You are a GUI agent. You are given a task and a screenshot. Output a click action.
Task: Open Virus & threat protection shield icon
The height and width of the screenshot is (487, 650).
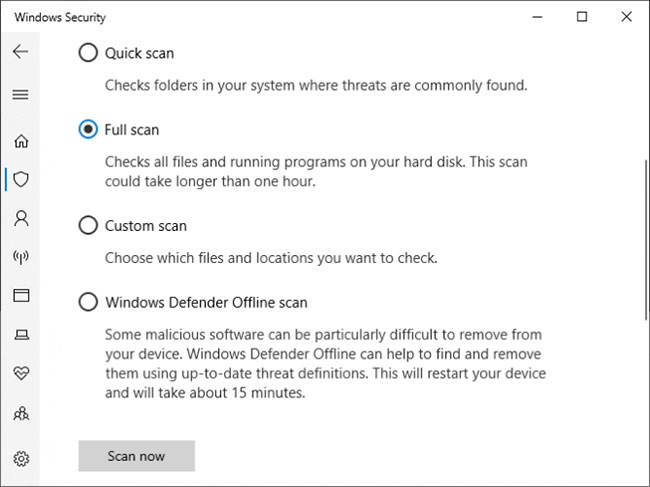[21, 179]
